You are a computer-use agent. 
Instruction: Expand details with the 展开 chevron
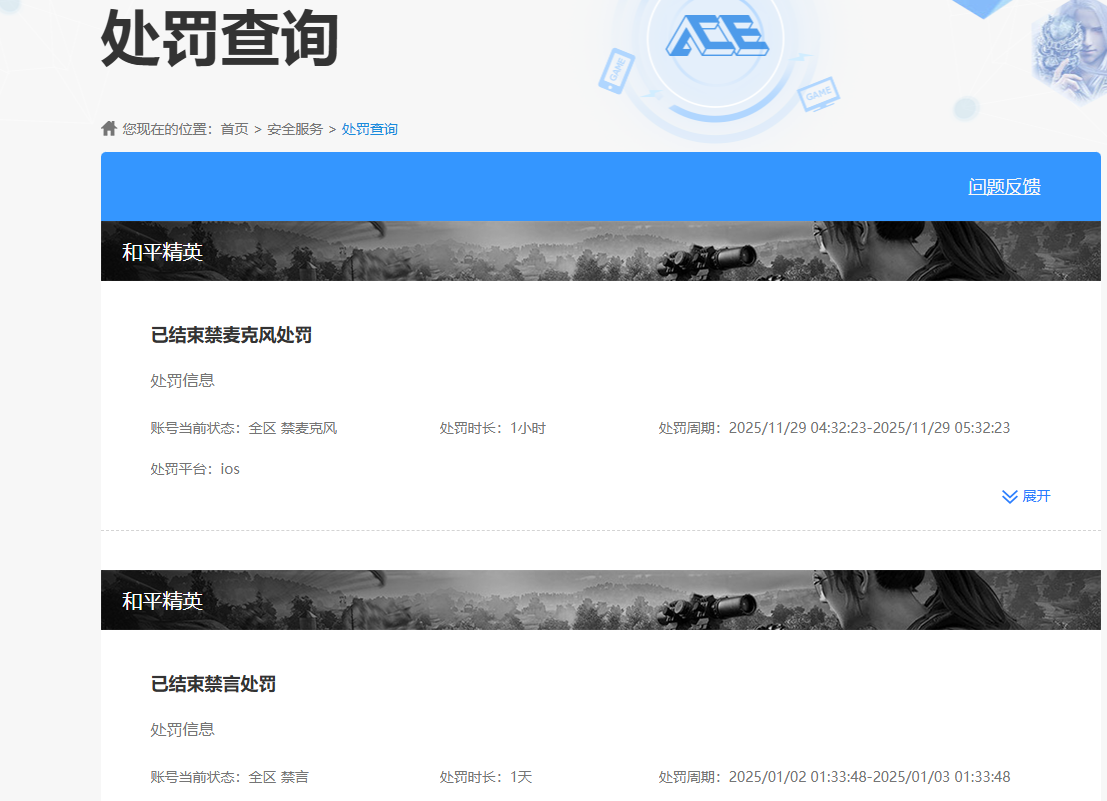coord(1026,496)
